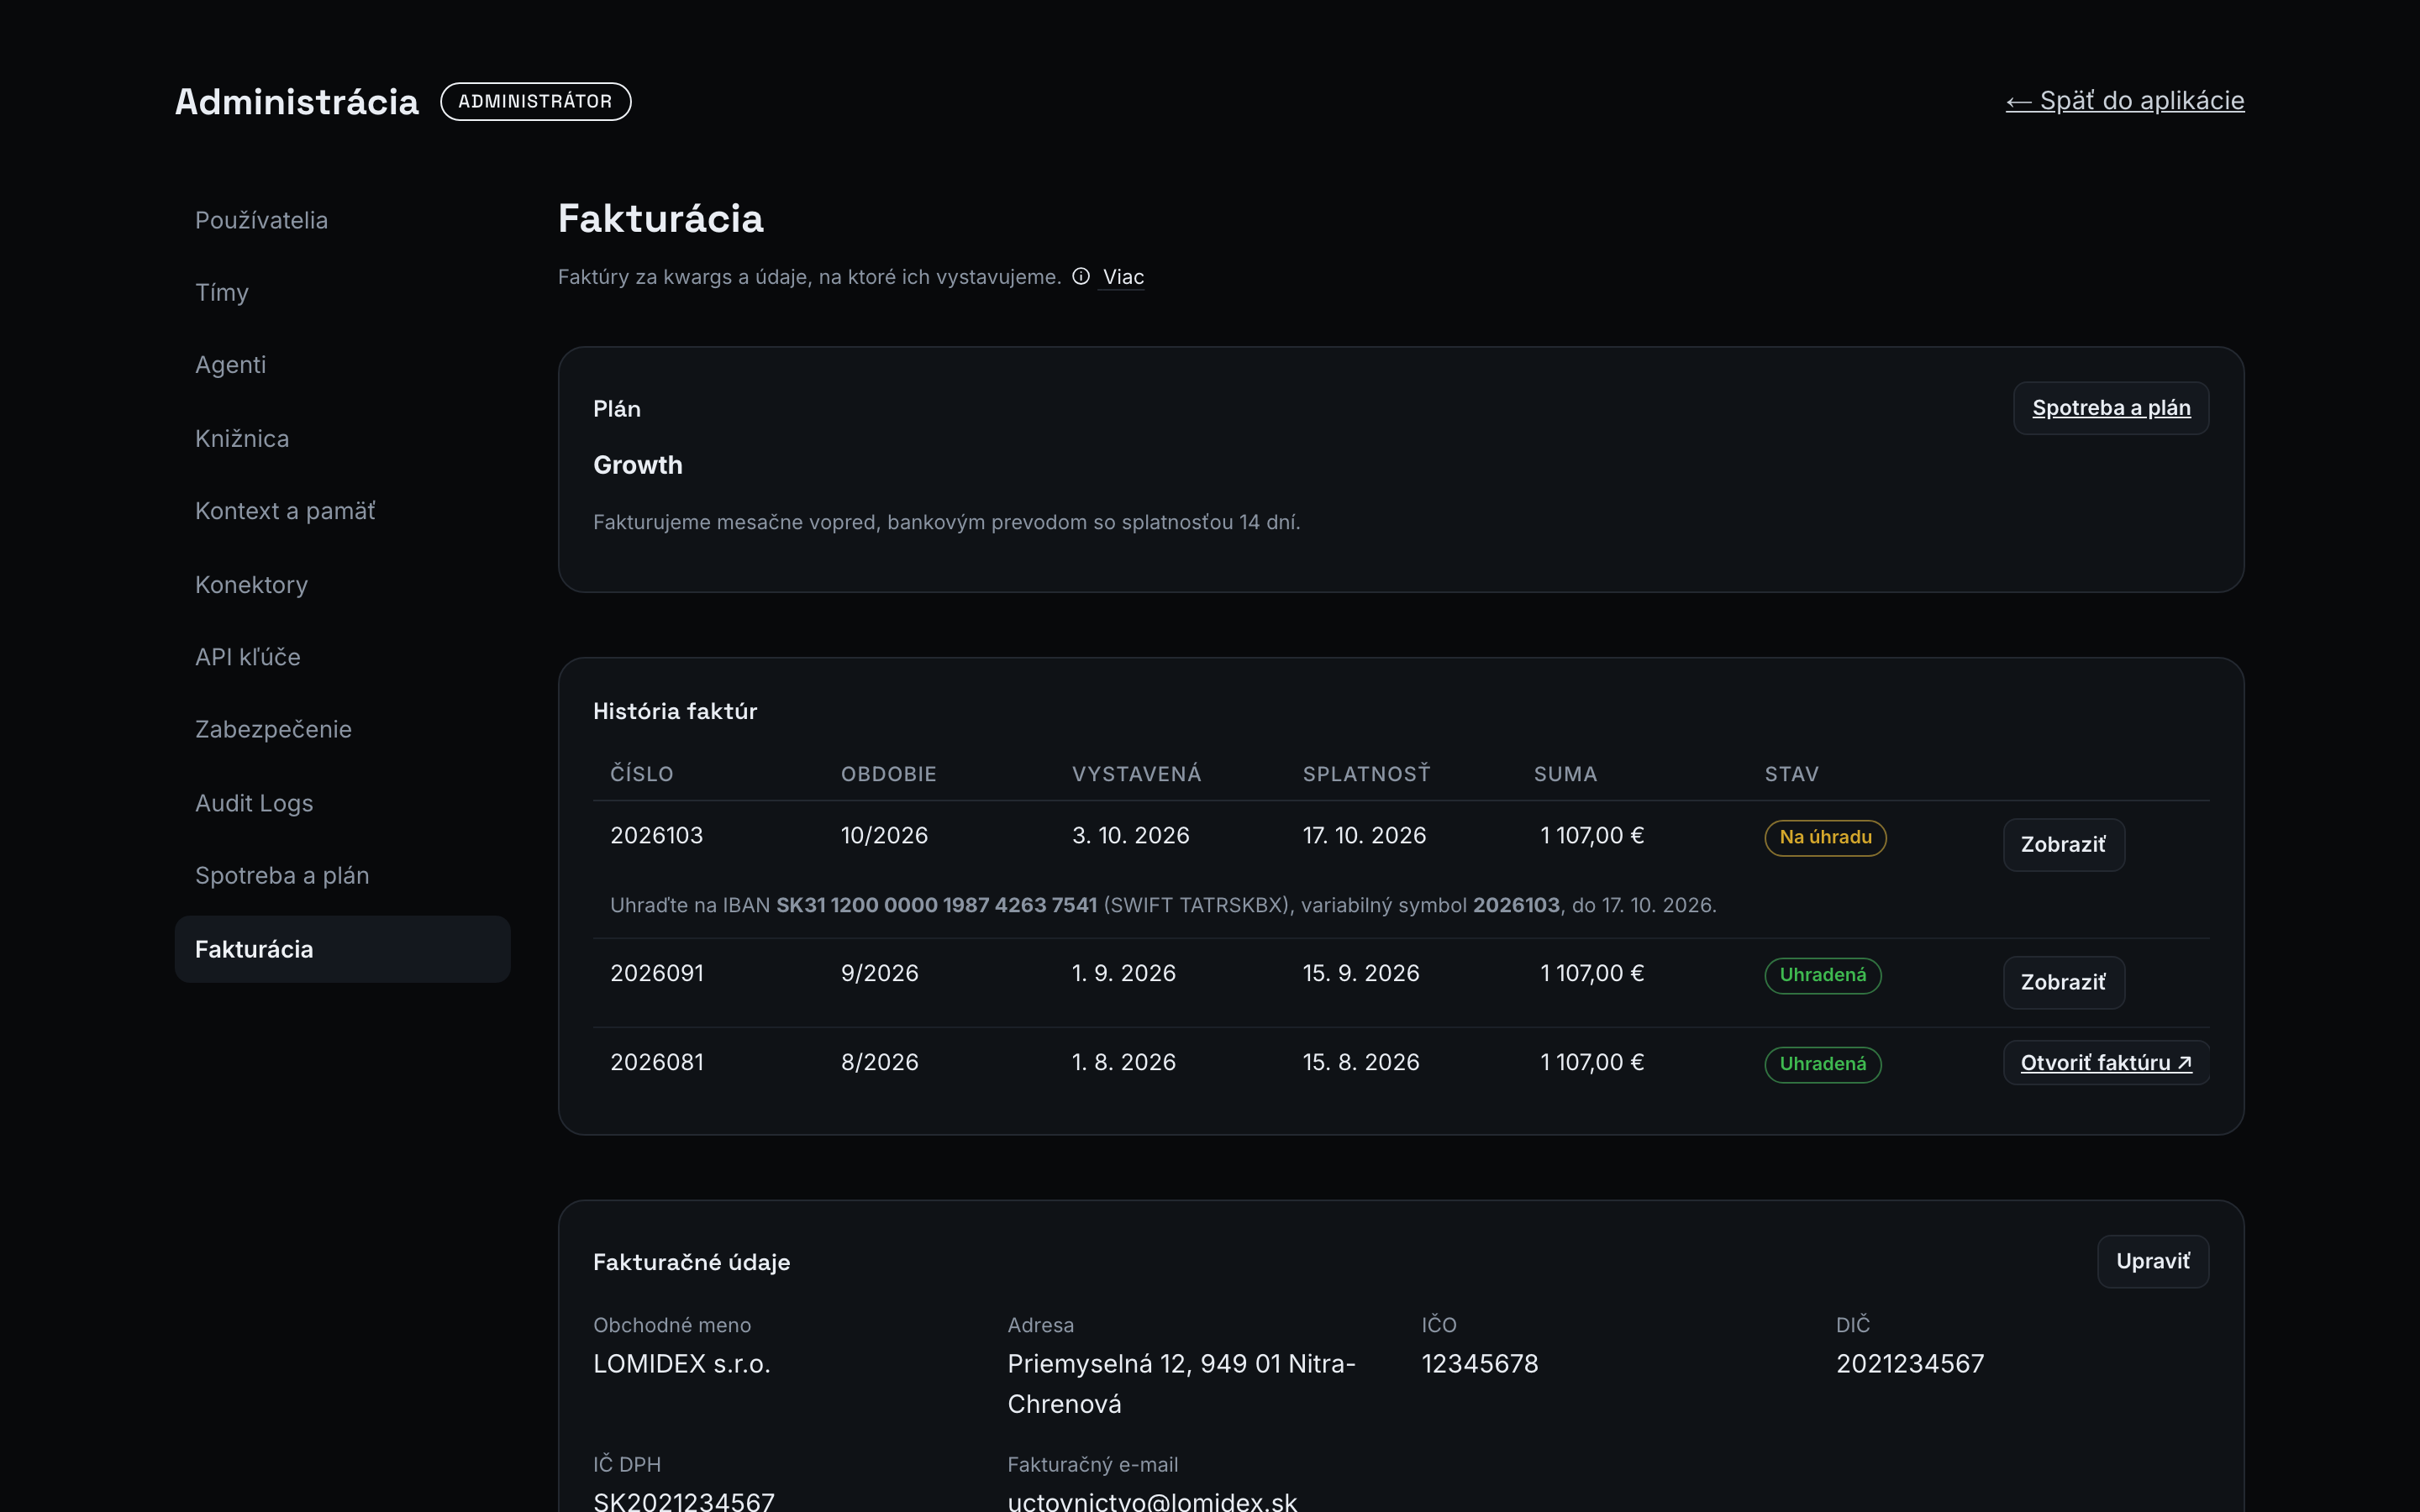Select Konektory in the sidebar

pos(342,584)
